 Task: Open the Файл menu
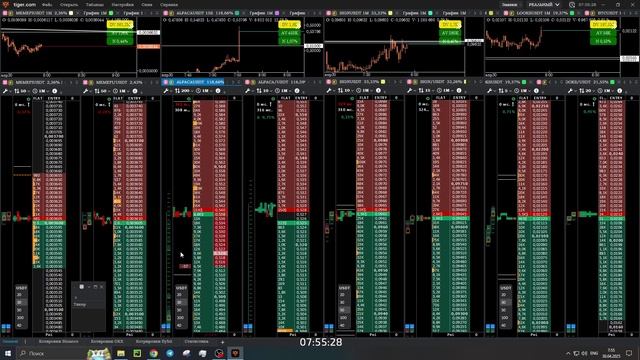(47, 4)
